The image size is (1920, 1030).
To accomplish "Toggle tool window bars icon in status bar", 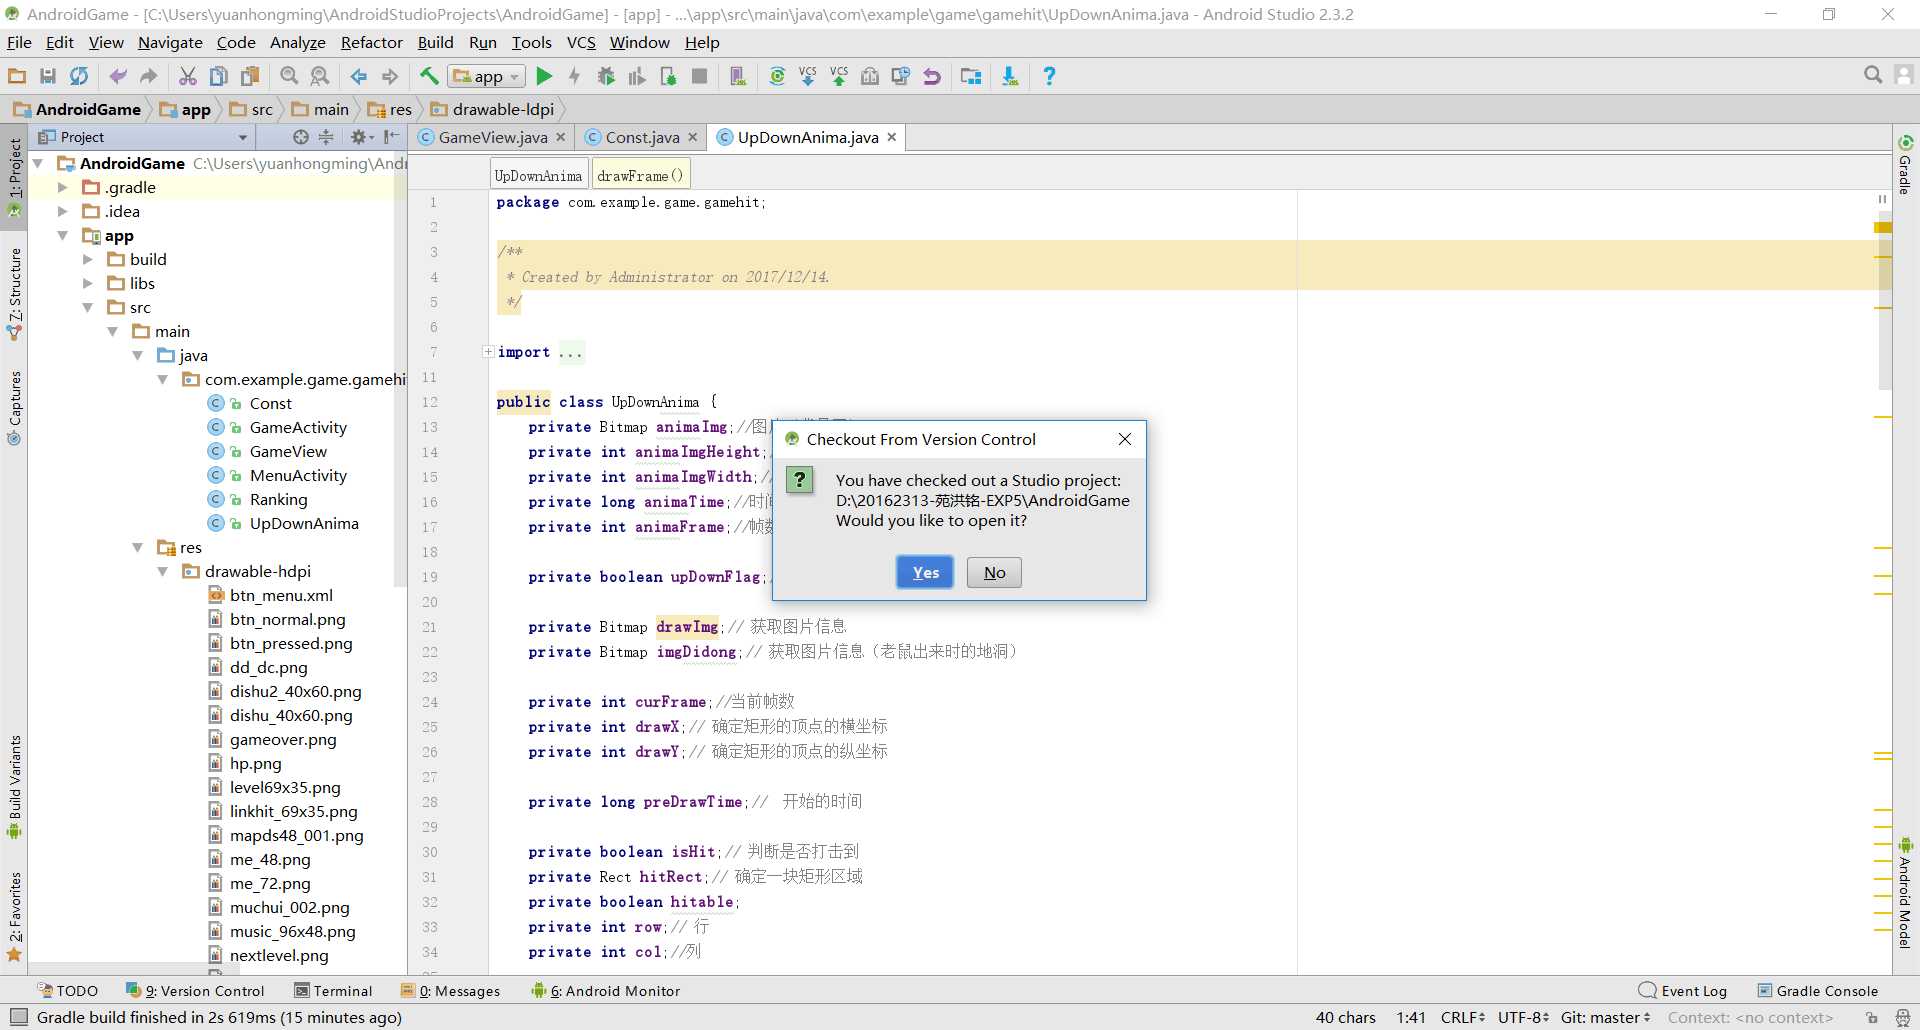I will coord(18,1017).
